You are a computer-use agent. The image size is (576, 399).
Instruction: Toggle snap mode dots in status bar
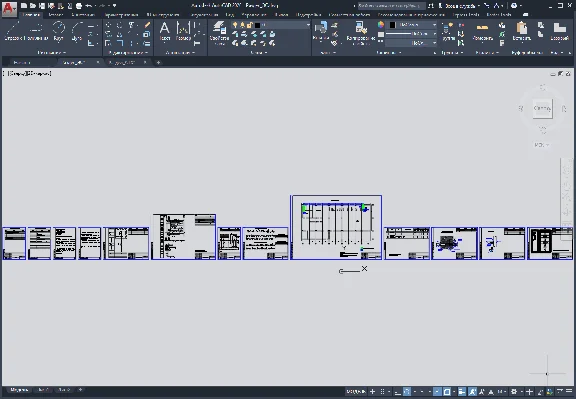pos(382,392)
